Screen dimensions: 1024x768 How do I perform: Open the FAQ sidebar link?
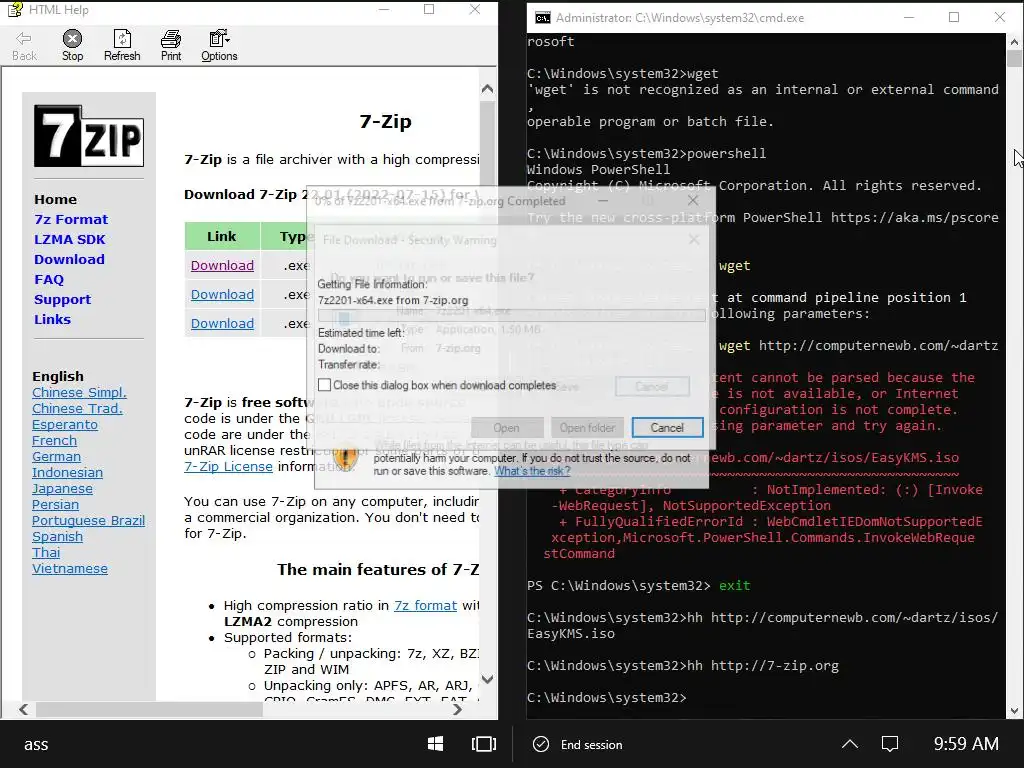coord(49,280)
